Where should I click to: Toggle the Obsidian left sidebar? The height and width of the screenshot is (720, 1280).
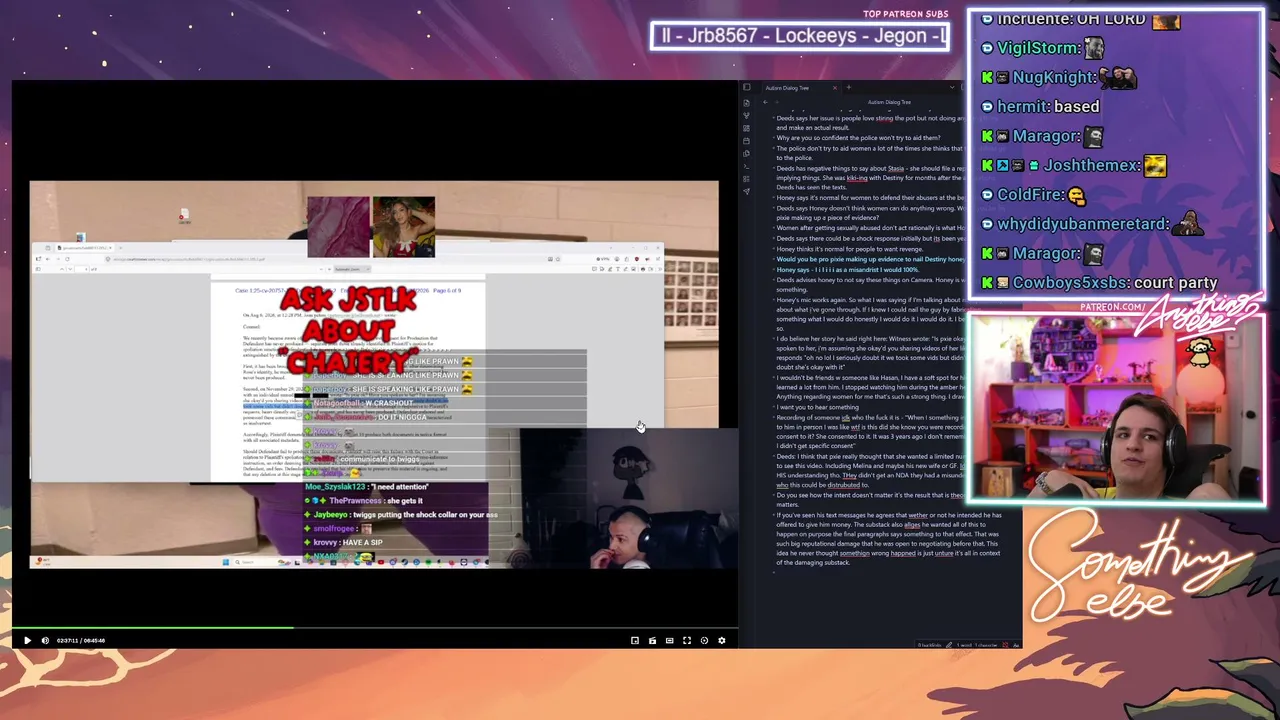point(746,87)
